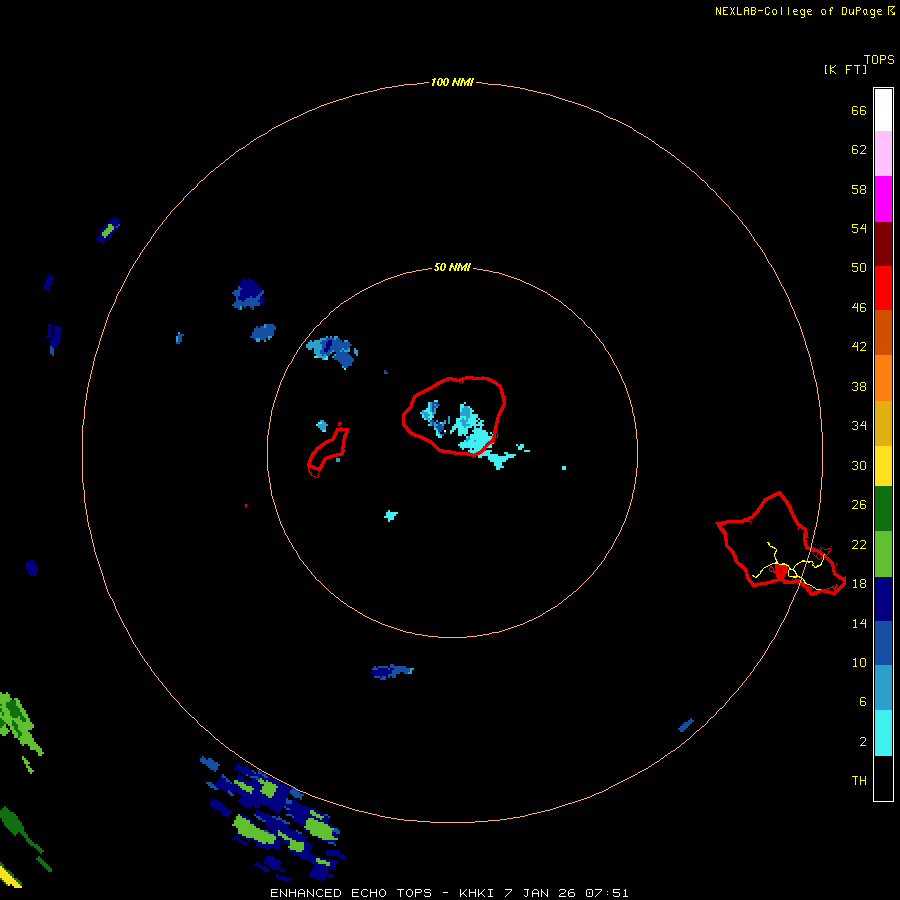Click the legend value "30"
900x900 pixels.
[859, 465]
